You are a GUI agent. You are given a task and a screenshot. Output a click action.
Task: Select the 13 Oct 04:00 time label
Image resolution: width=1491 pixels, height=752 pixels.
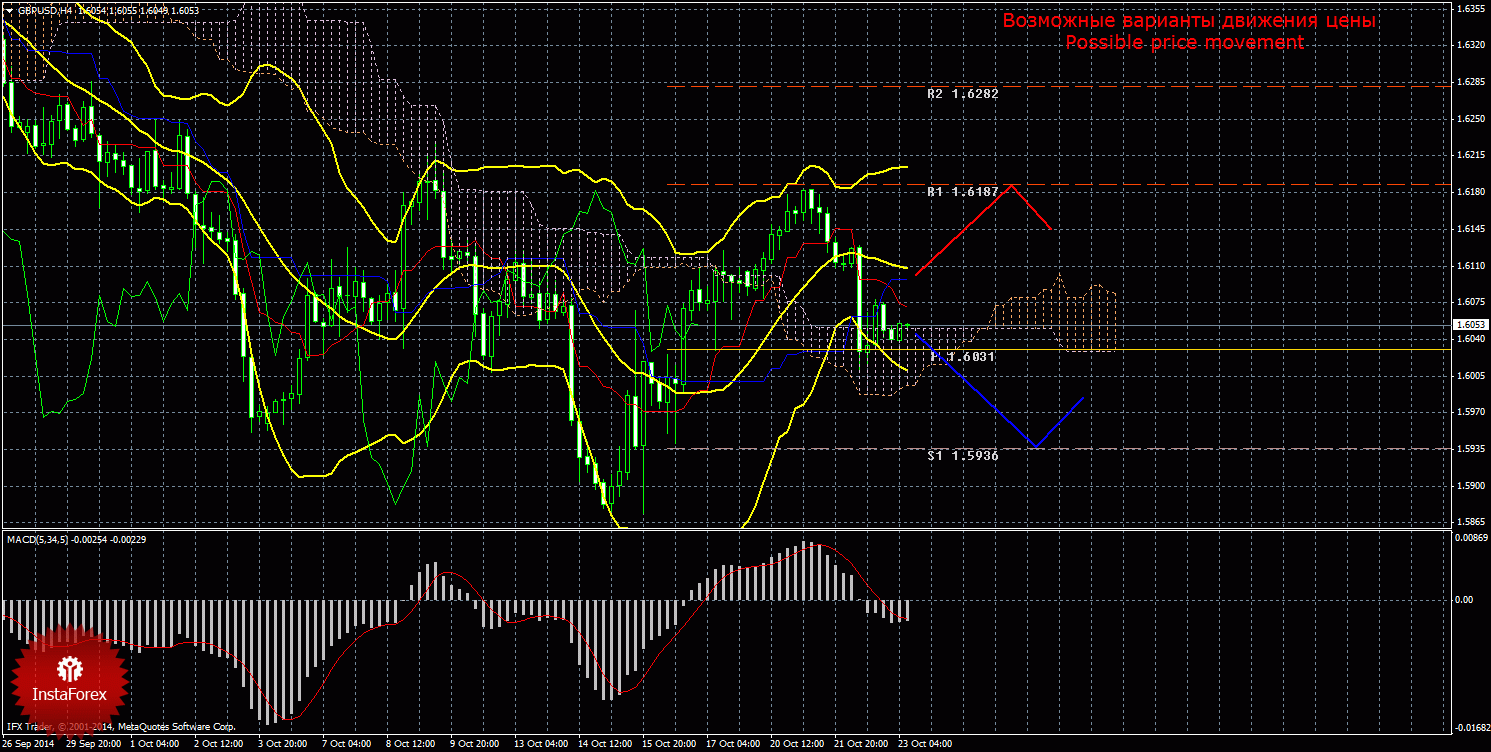click(x=540, y=744)
